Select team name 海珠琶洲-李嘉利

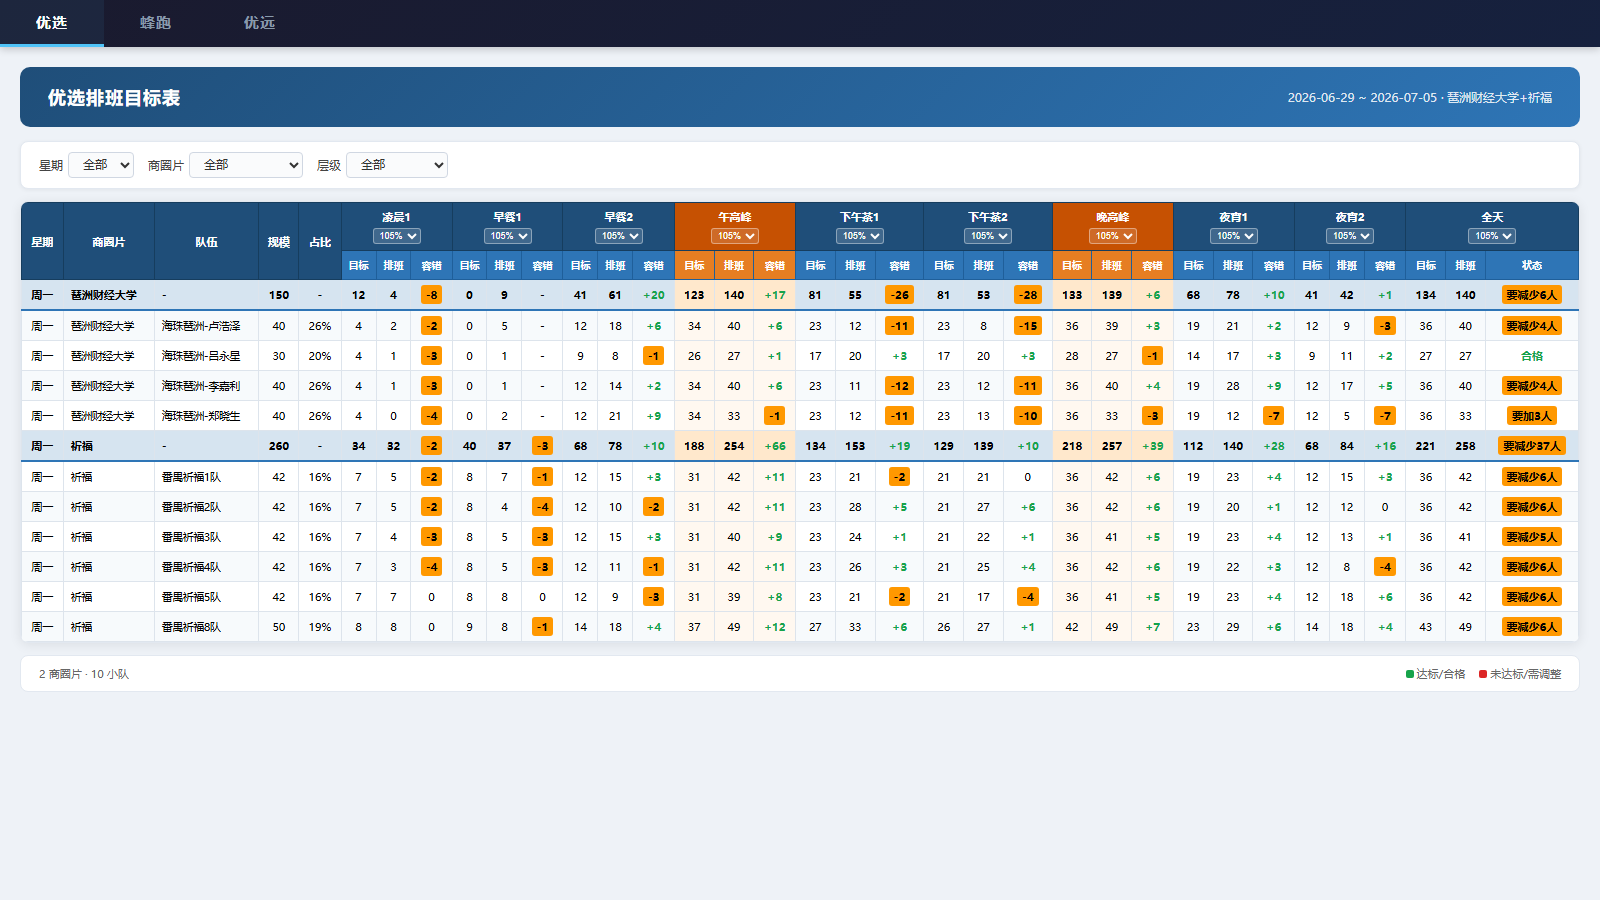[201, 386]
